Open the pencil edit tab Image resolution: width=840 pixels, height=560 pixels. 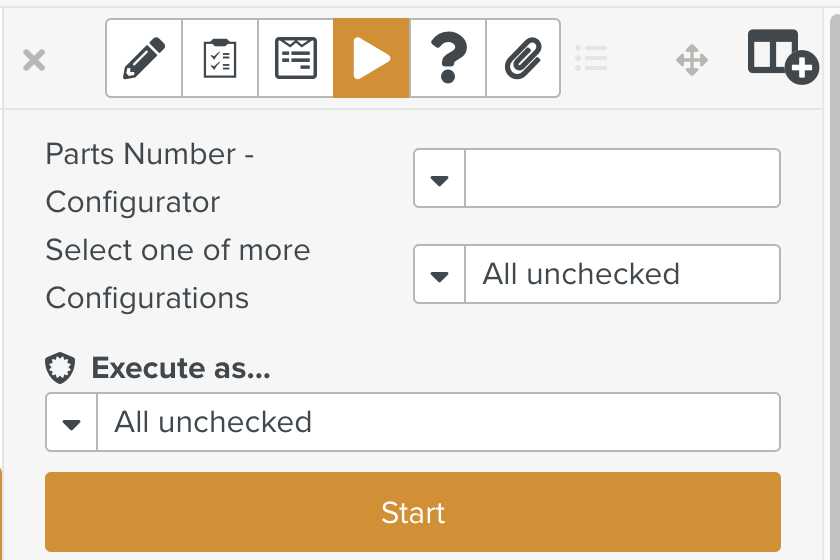(x=144, y=58)
